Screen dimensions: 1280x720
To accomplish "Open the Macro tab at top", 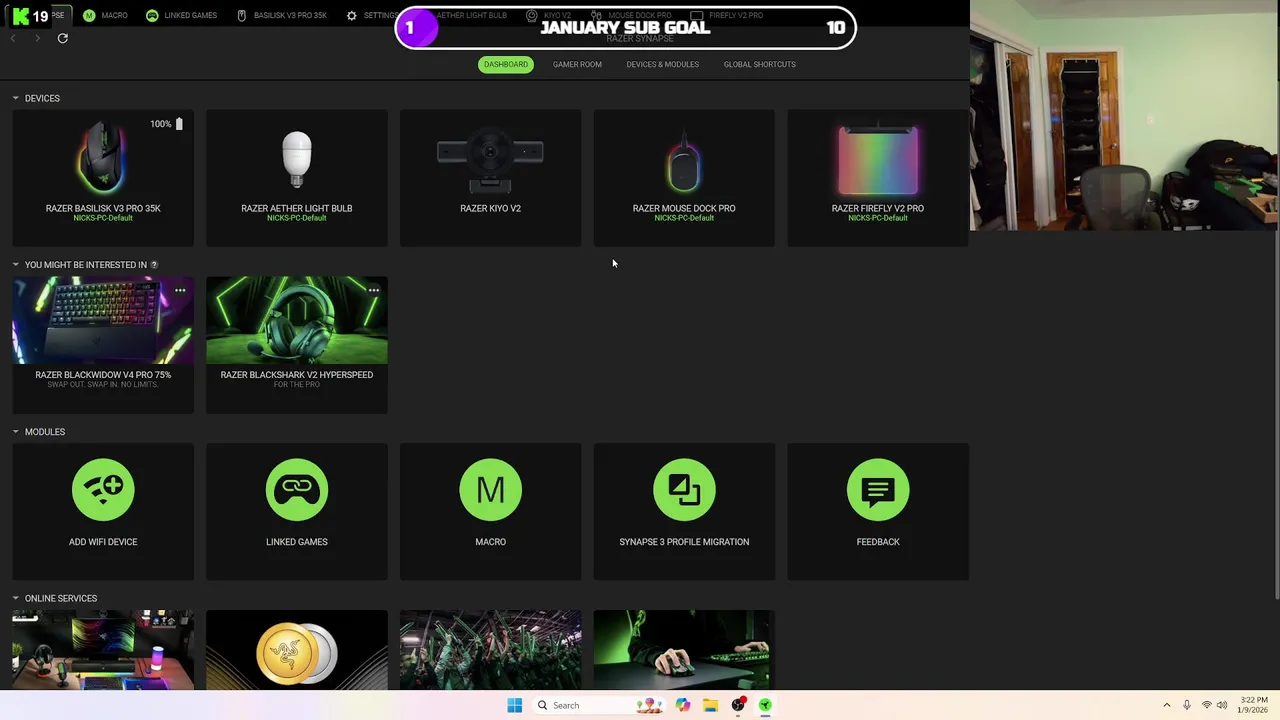I will tap(105, 16).
